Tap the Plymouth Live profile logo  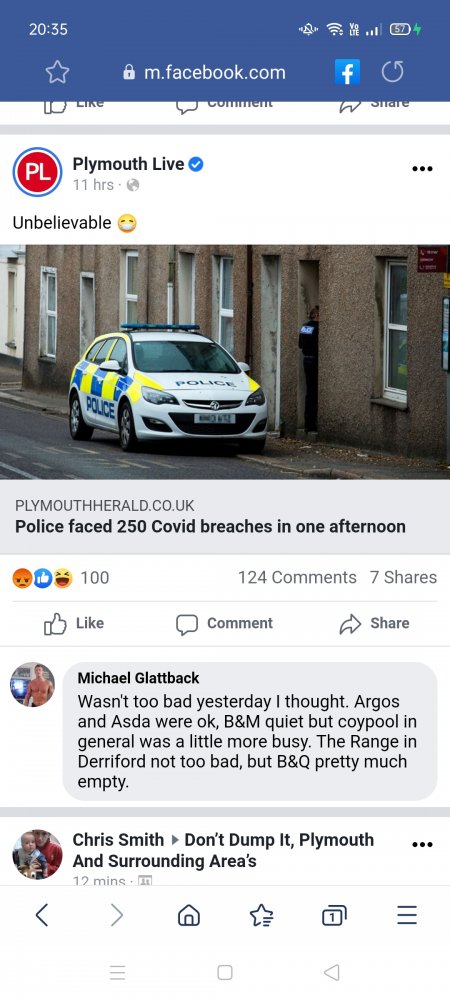pyautogui.click(x=38, y=172)
